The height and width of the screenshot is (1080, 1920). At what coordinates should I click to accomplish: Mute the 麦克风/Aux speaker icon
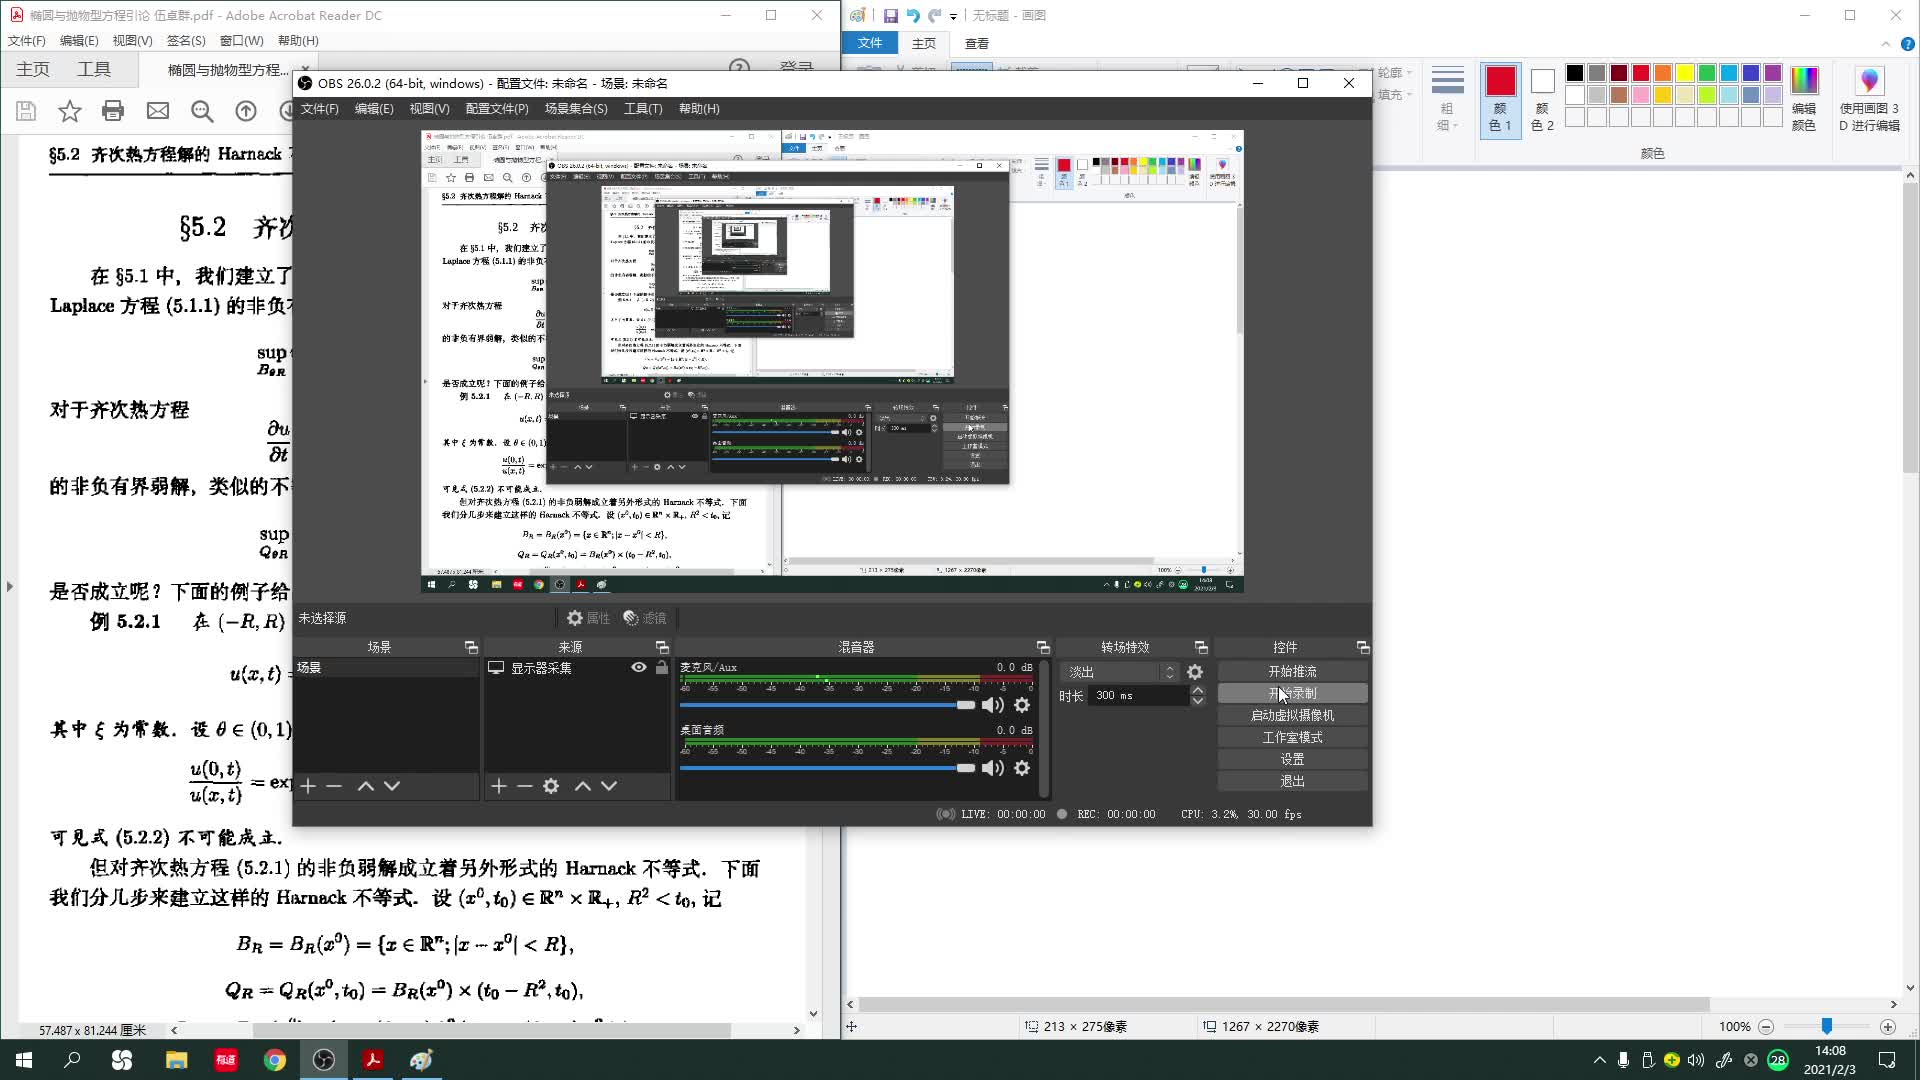[x=992, y=705]
